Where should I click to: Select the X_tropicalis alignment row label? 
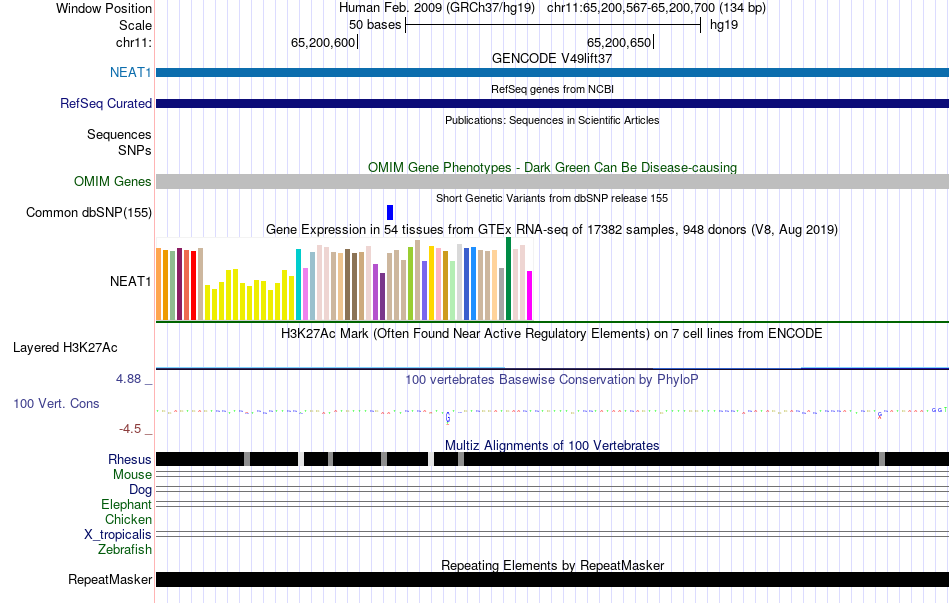click(118, 535)
